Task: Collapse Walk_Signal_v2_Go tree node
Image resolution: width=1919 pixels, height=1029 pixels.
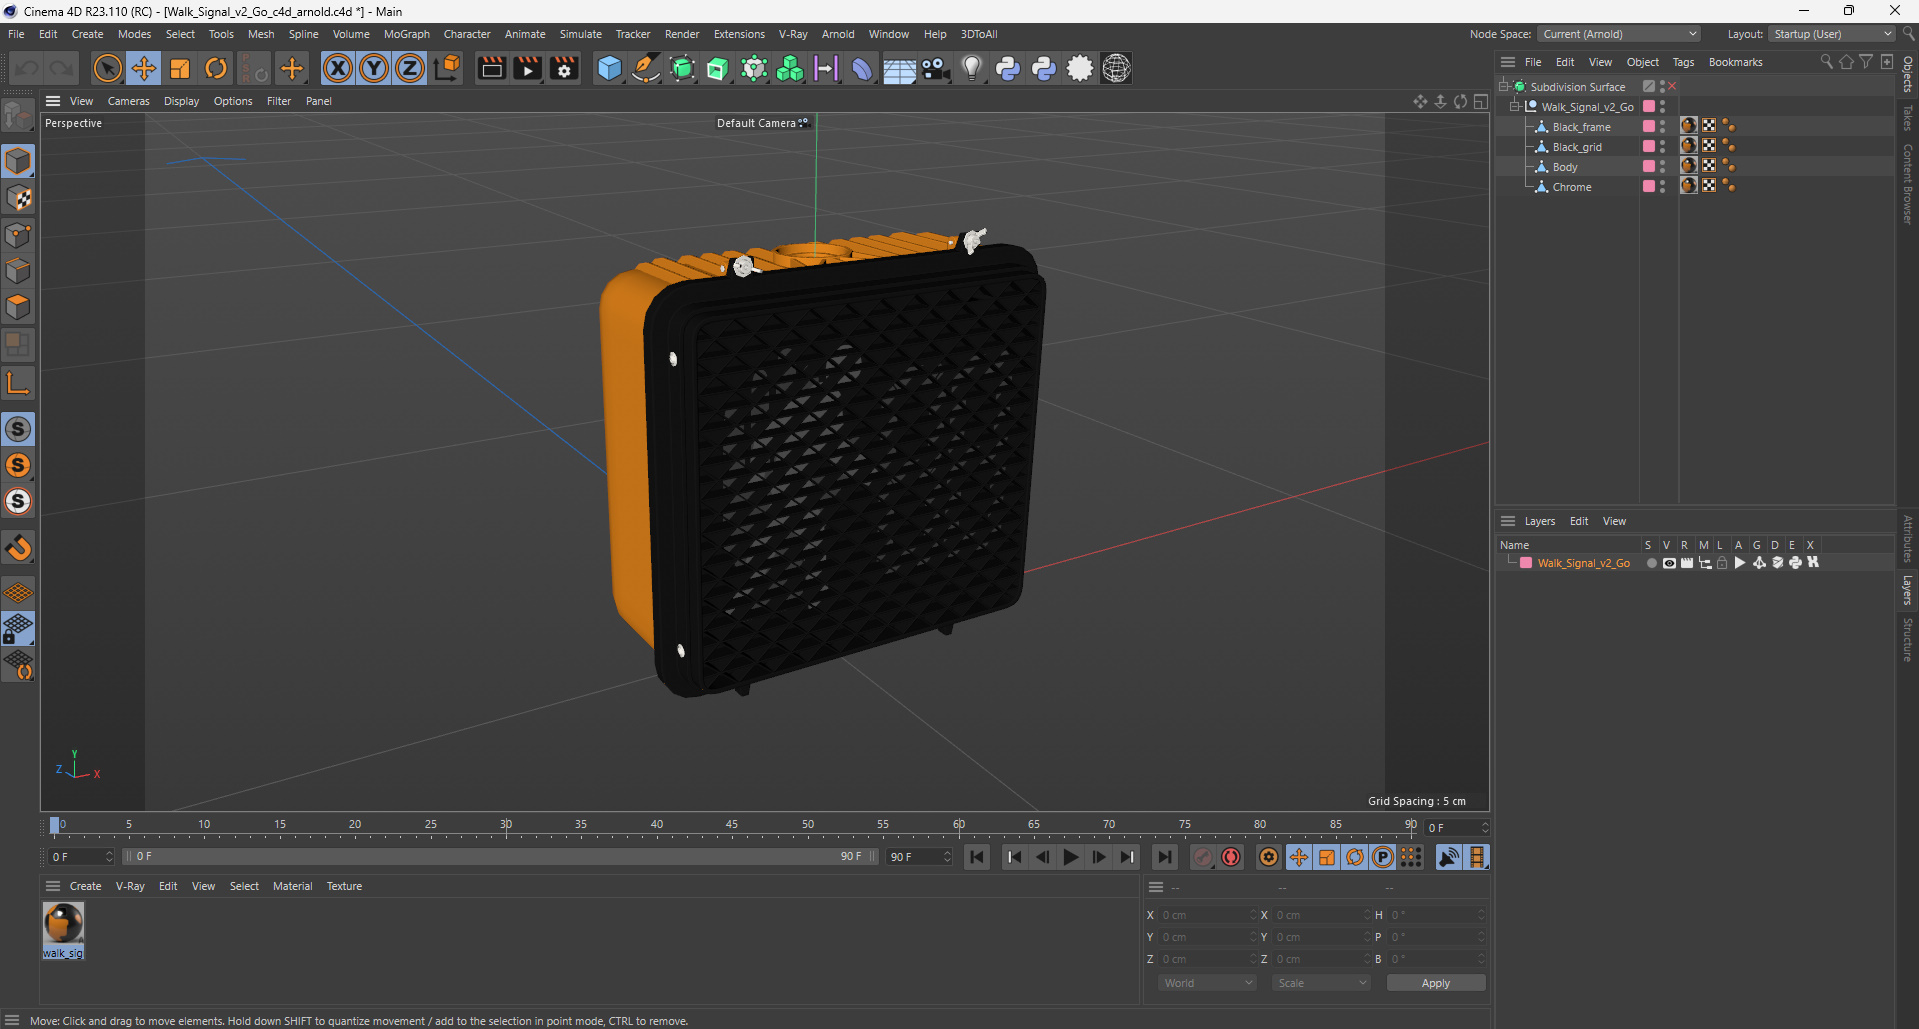Action: pos(1514,107)
